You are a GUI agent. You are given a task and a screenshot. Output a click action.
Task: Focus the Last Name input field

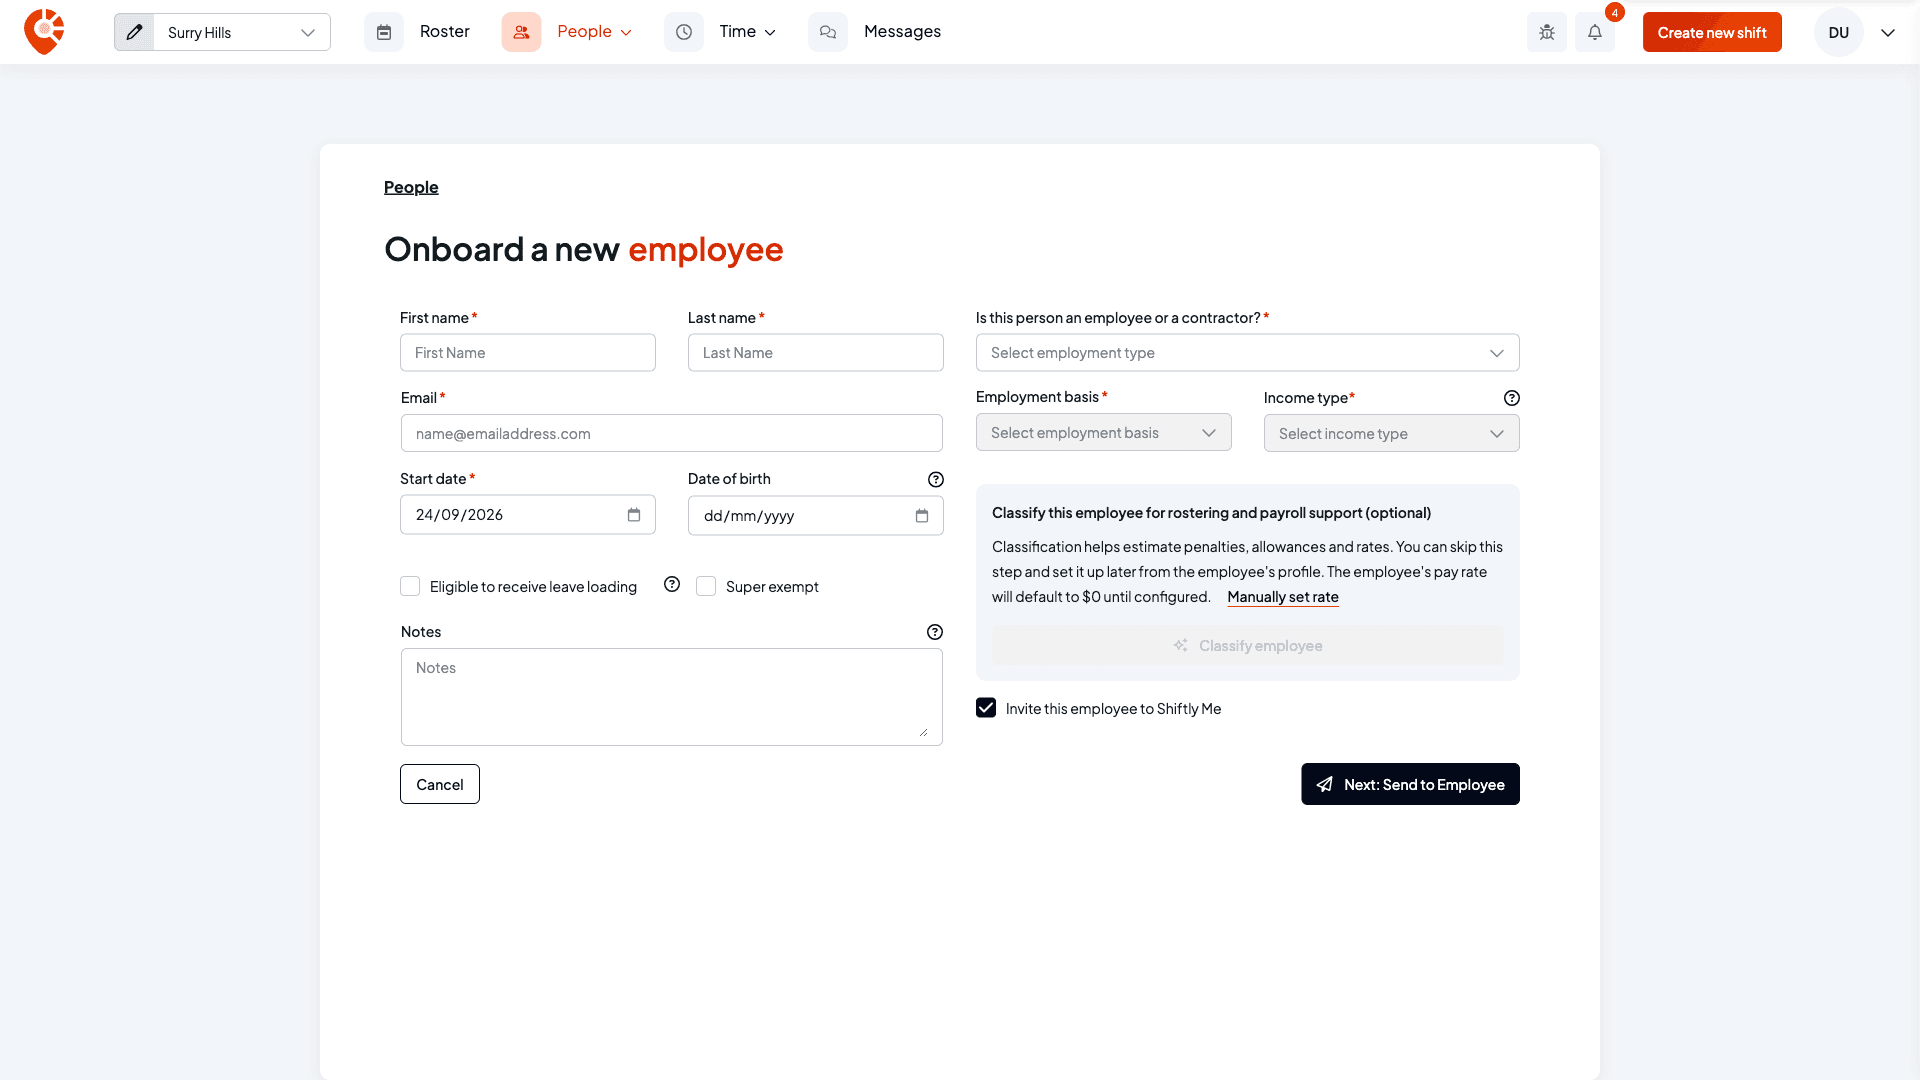(x=816, y=353)
